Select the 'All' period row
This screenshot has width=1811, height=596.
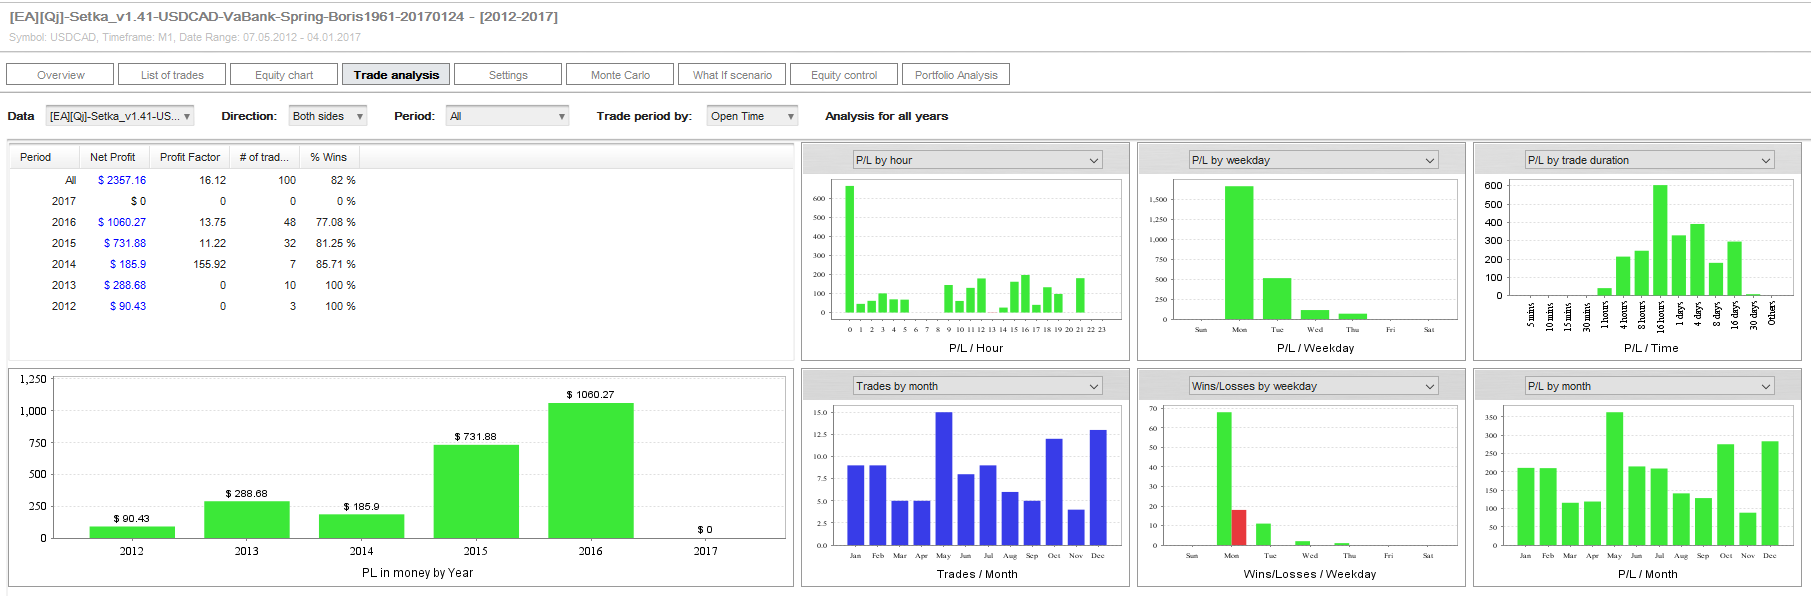click(x=185, y=180)
